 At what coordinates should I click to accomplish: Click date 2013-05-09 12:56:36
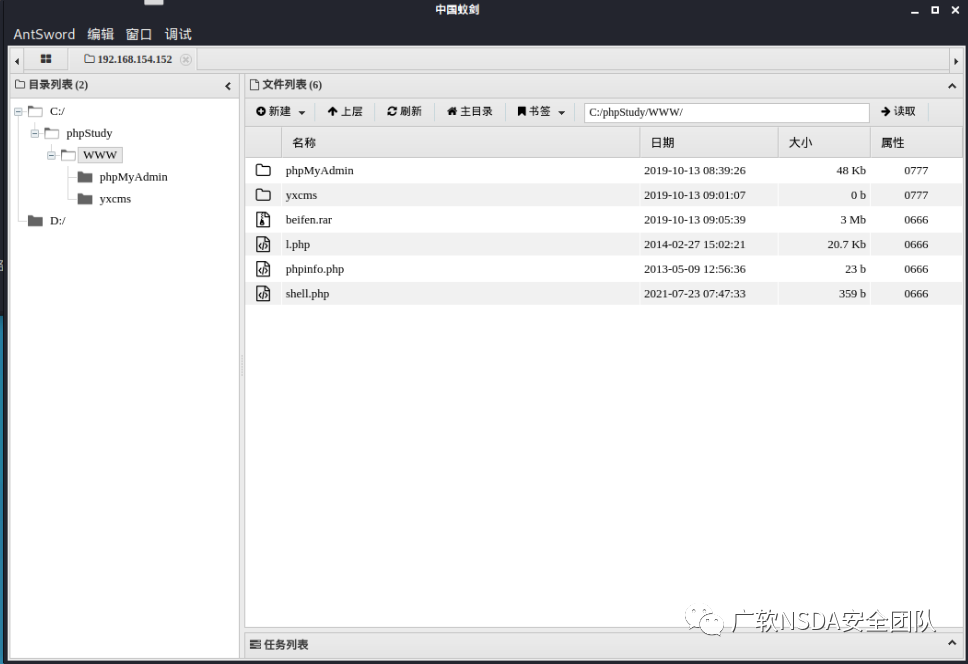point(695,269)
